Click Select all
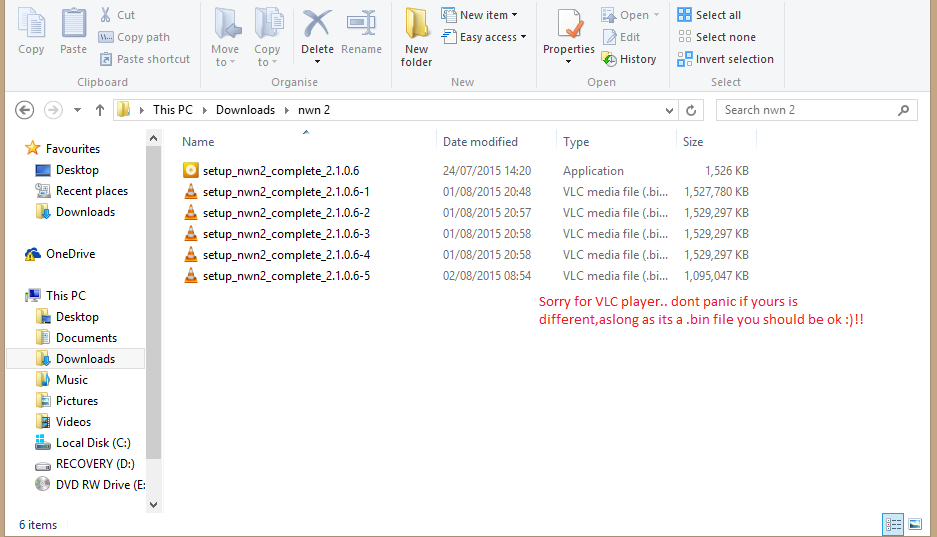 tap(709, 15)
